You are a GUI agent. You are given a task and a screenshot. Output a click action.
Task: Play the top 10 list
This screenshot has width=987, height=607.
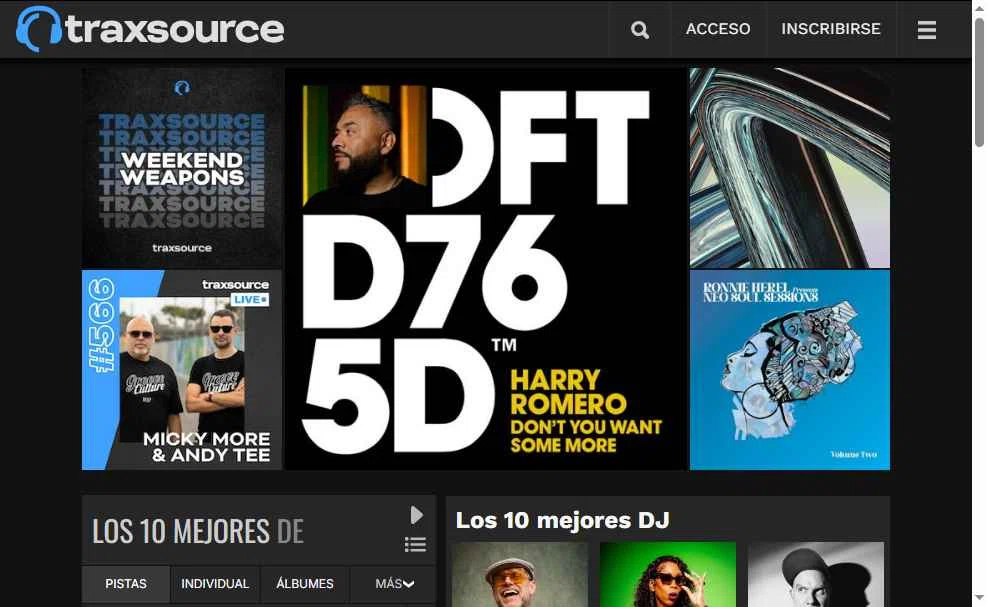tap(416, 515)
